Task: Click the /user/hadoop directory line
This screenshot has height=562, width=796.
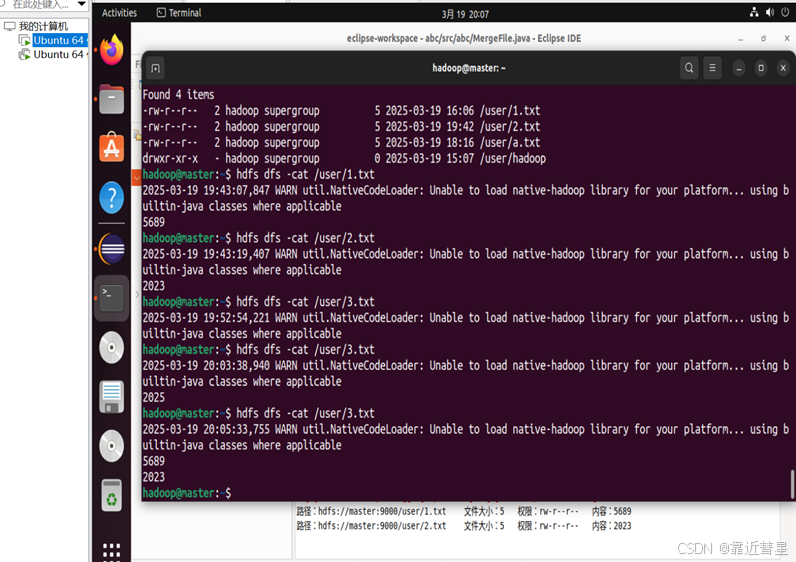Action: click(x=344, y=158)
